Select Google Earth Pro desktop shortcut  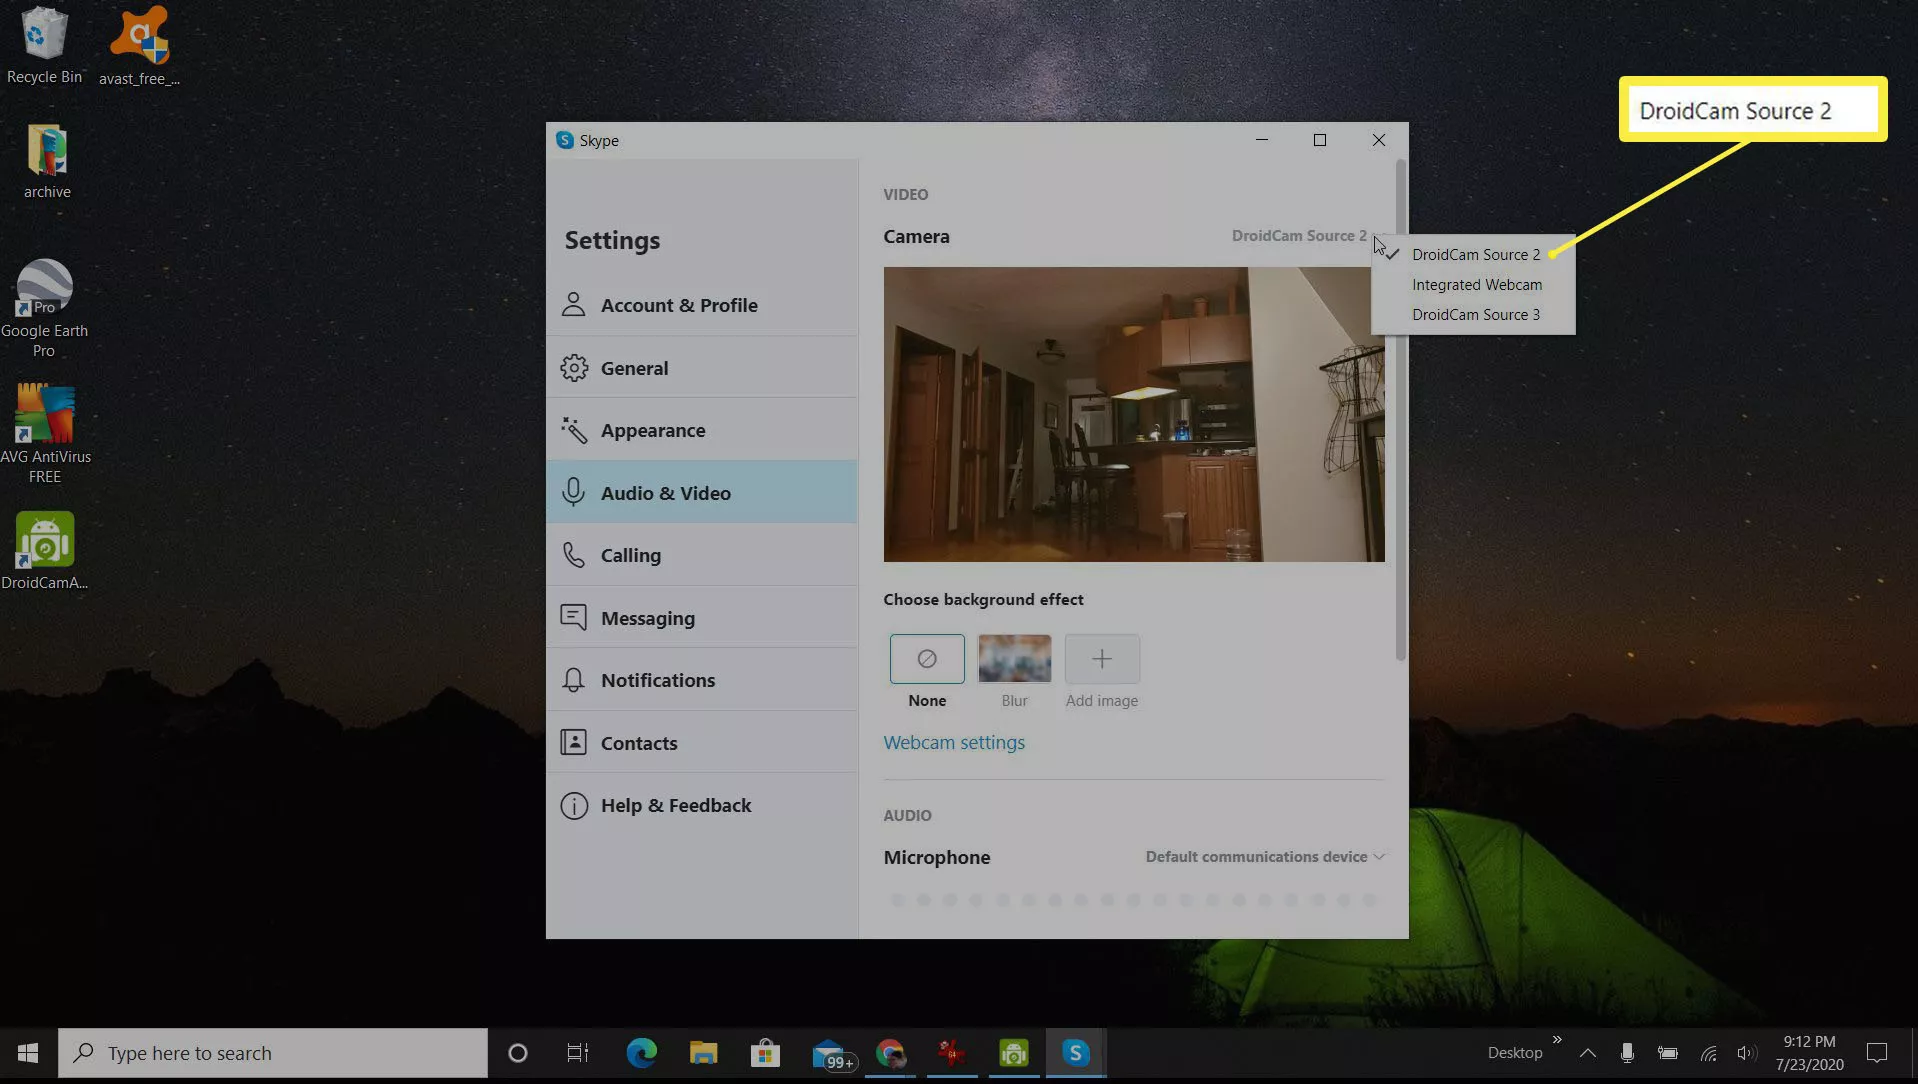pyautogui.click(x=44, y=309)
